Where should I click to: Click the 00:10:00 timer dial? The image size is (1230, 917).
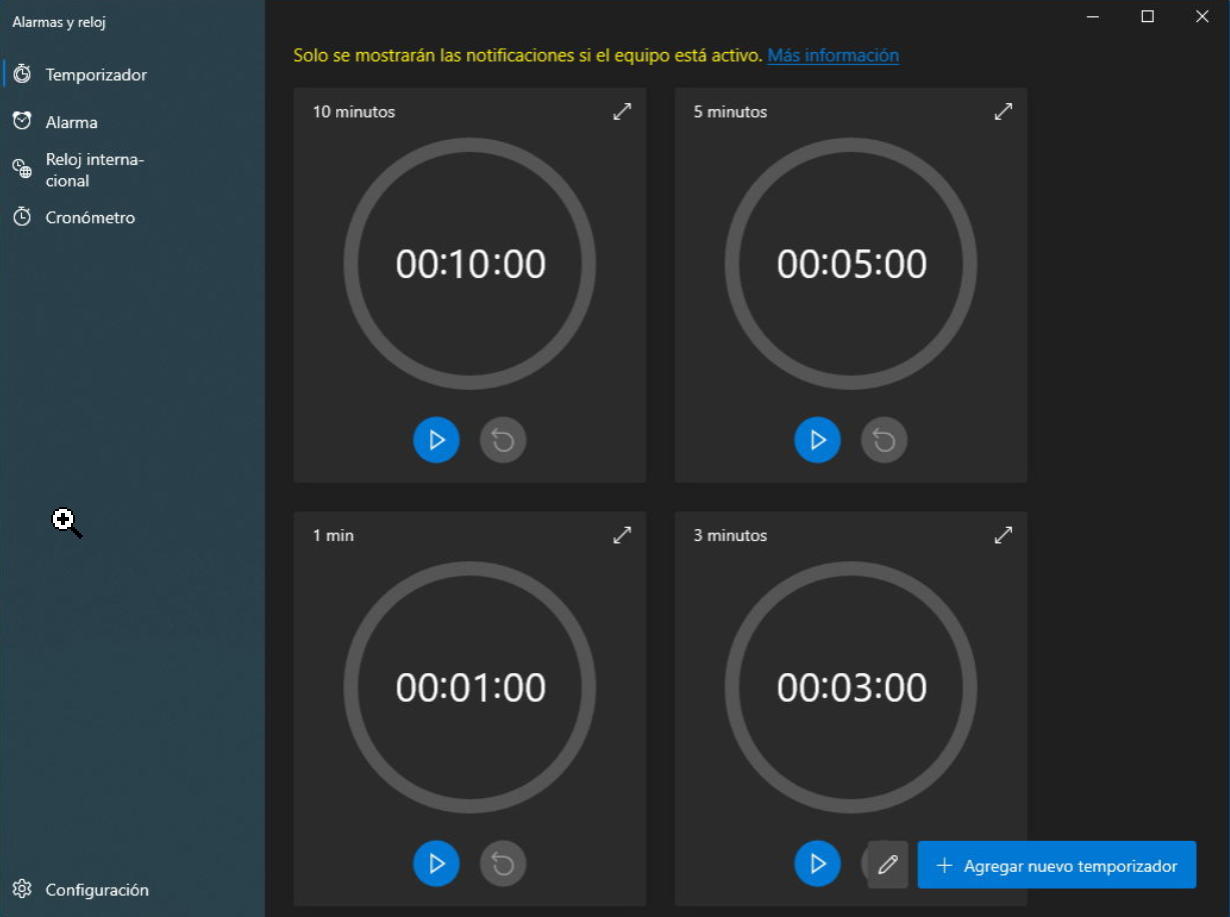pyautogui.click(x=470, y=264)
